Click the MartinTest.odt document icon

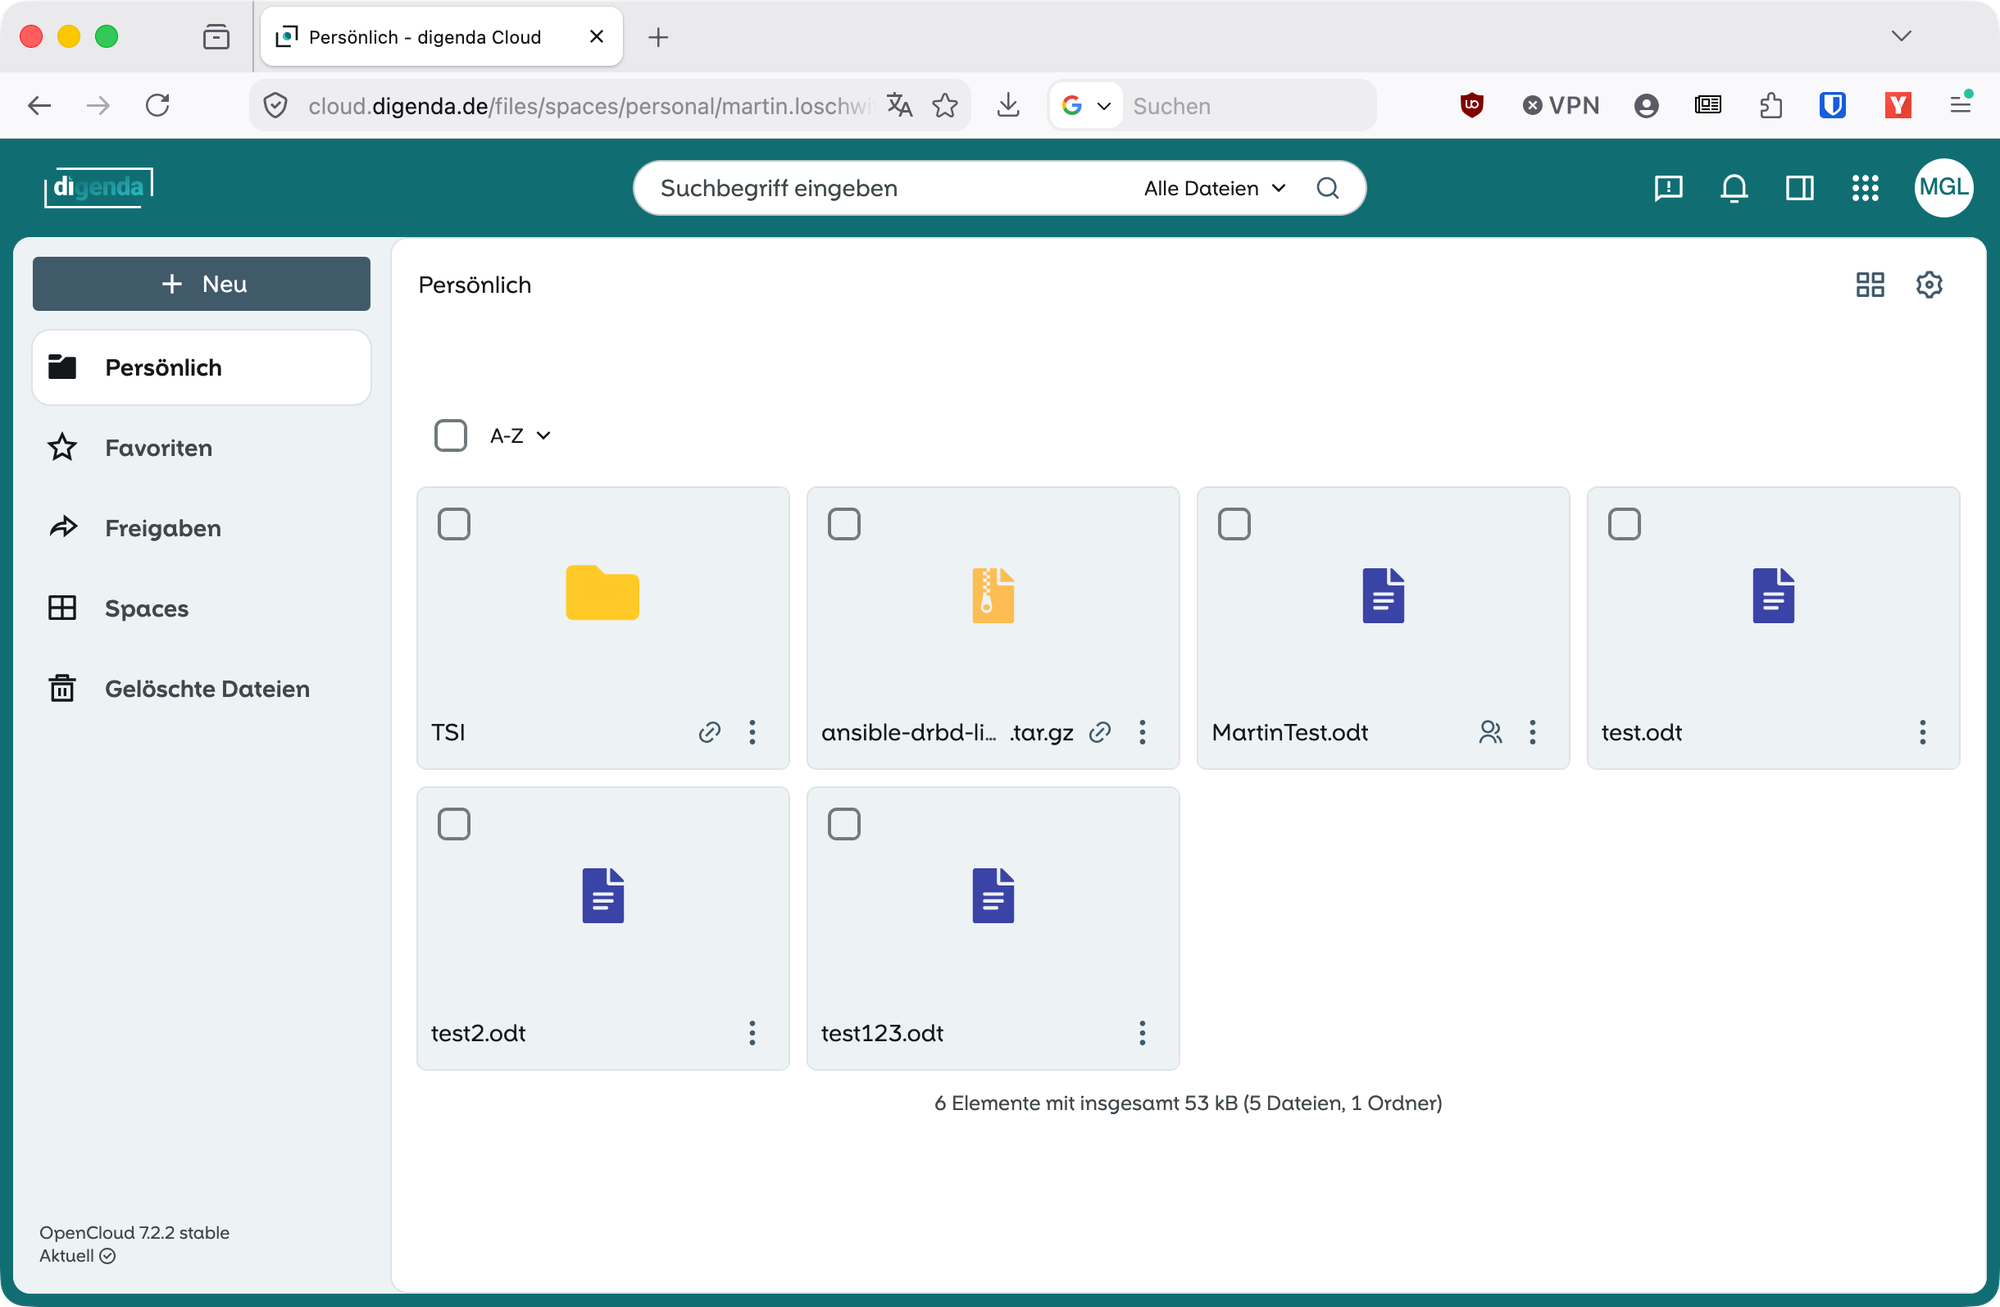click(x=1383, y=595)
